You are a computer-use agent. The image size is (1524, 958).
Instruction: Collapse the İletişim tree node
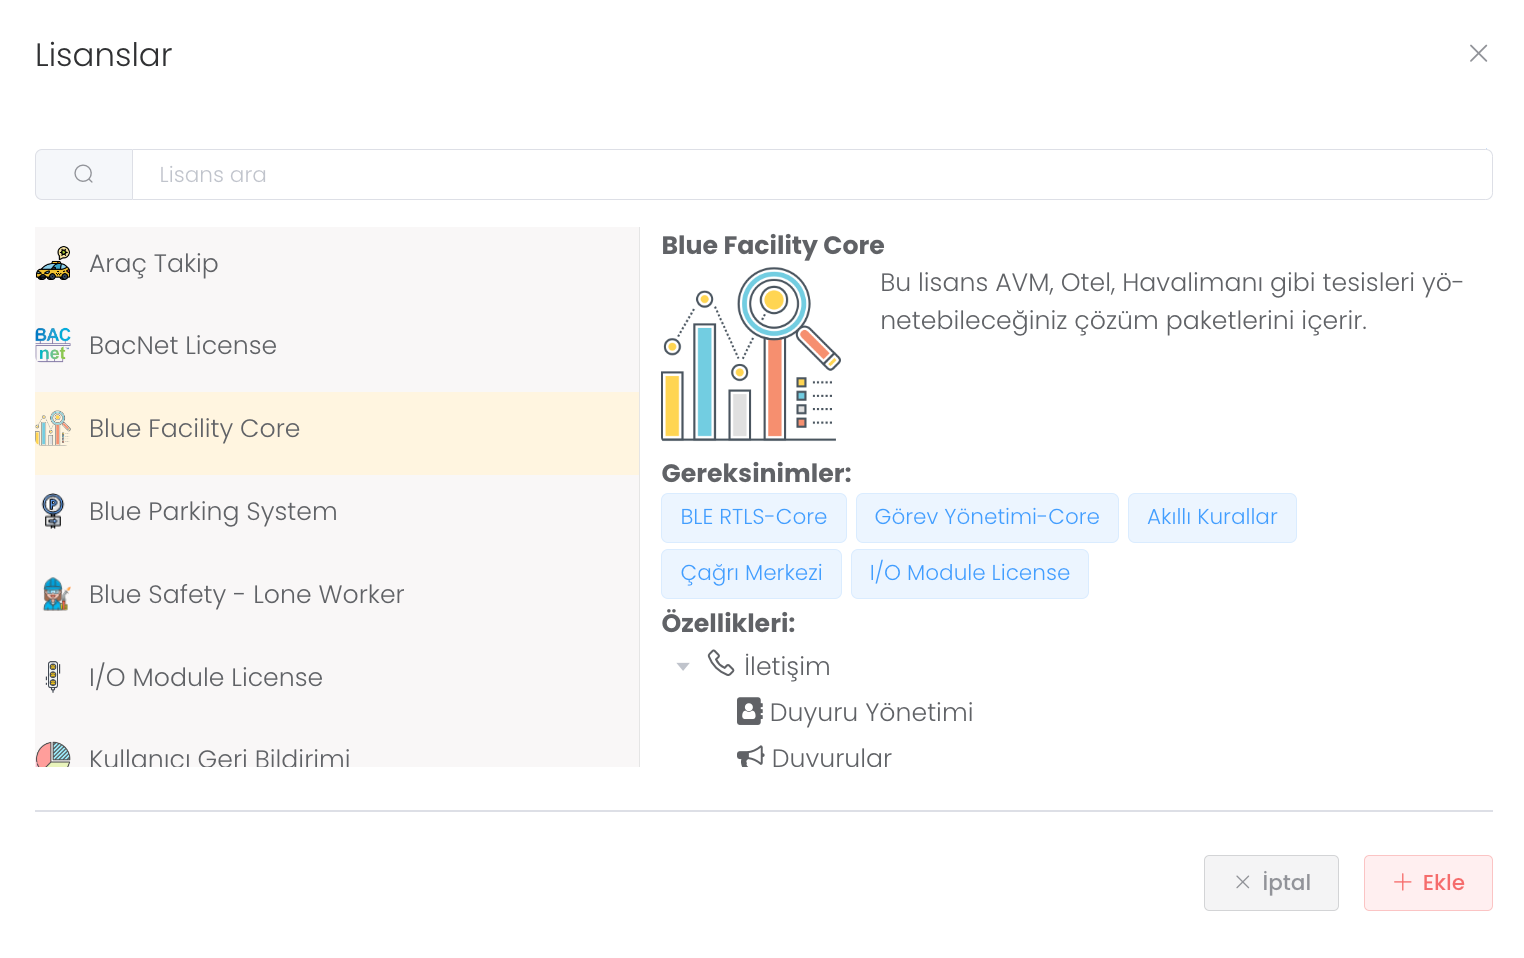click(x=683, y=667)
